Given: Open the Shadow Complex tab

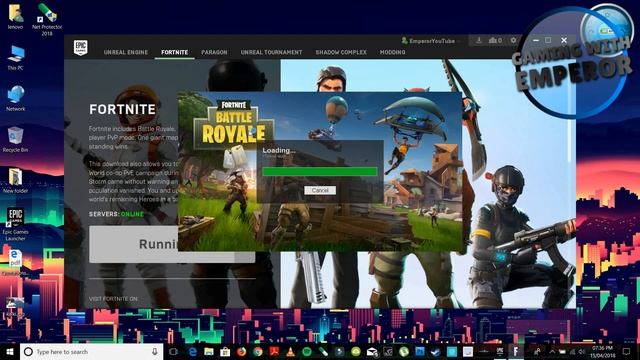Looking at the screenshot, I should pyautogui.click(x=341, y=52).
